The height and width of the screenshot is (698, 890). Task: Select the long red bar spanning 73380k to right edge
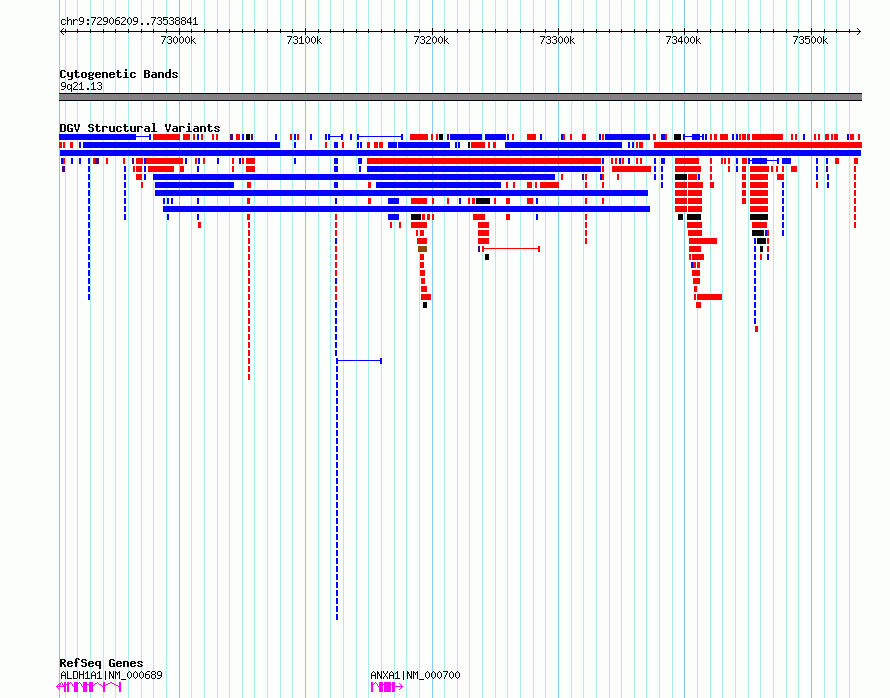click(x=758, y=145)
